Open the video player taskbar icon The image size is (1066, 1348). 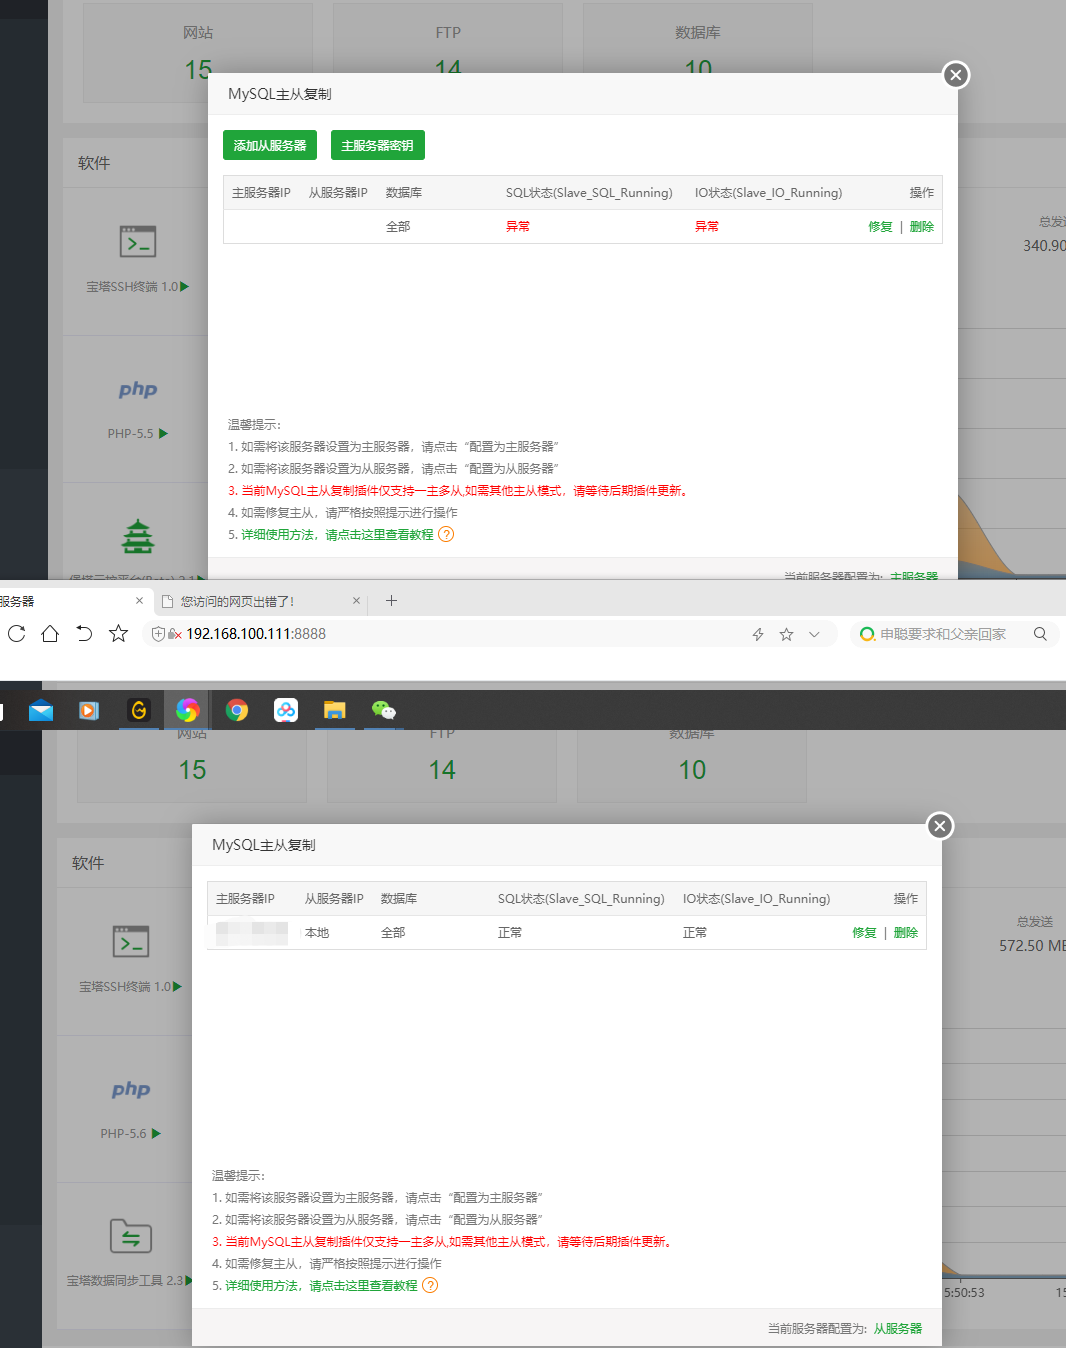coord(89,711)
